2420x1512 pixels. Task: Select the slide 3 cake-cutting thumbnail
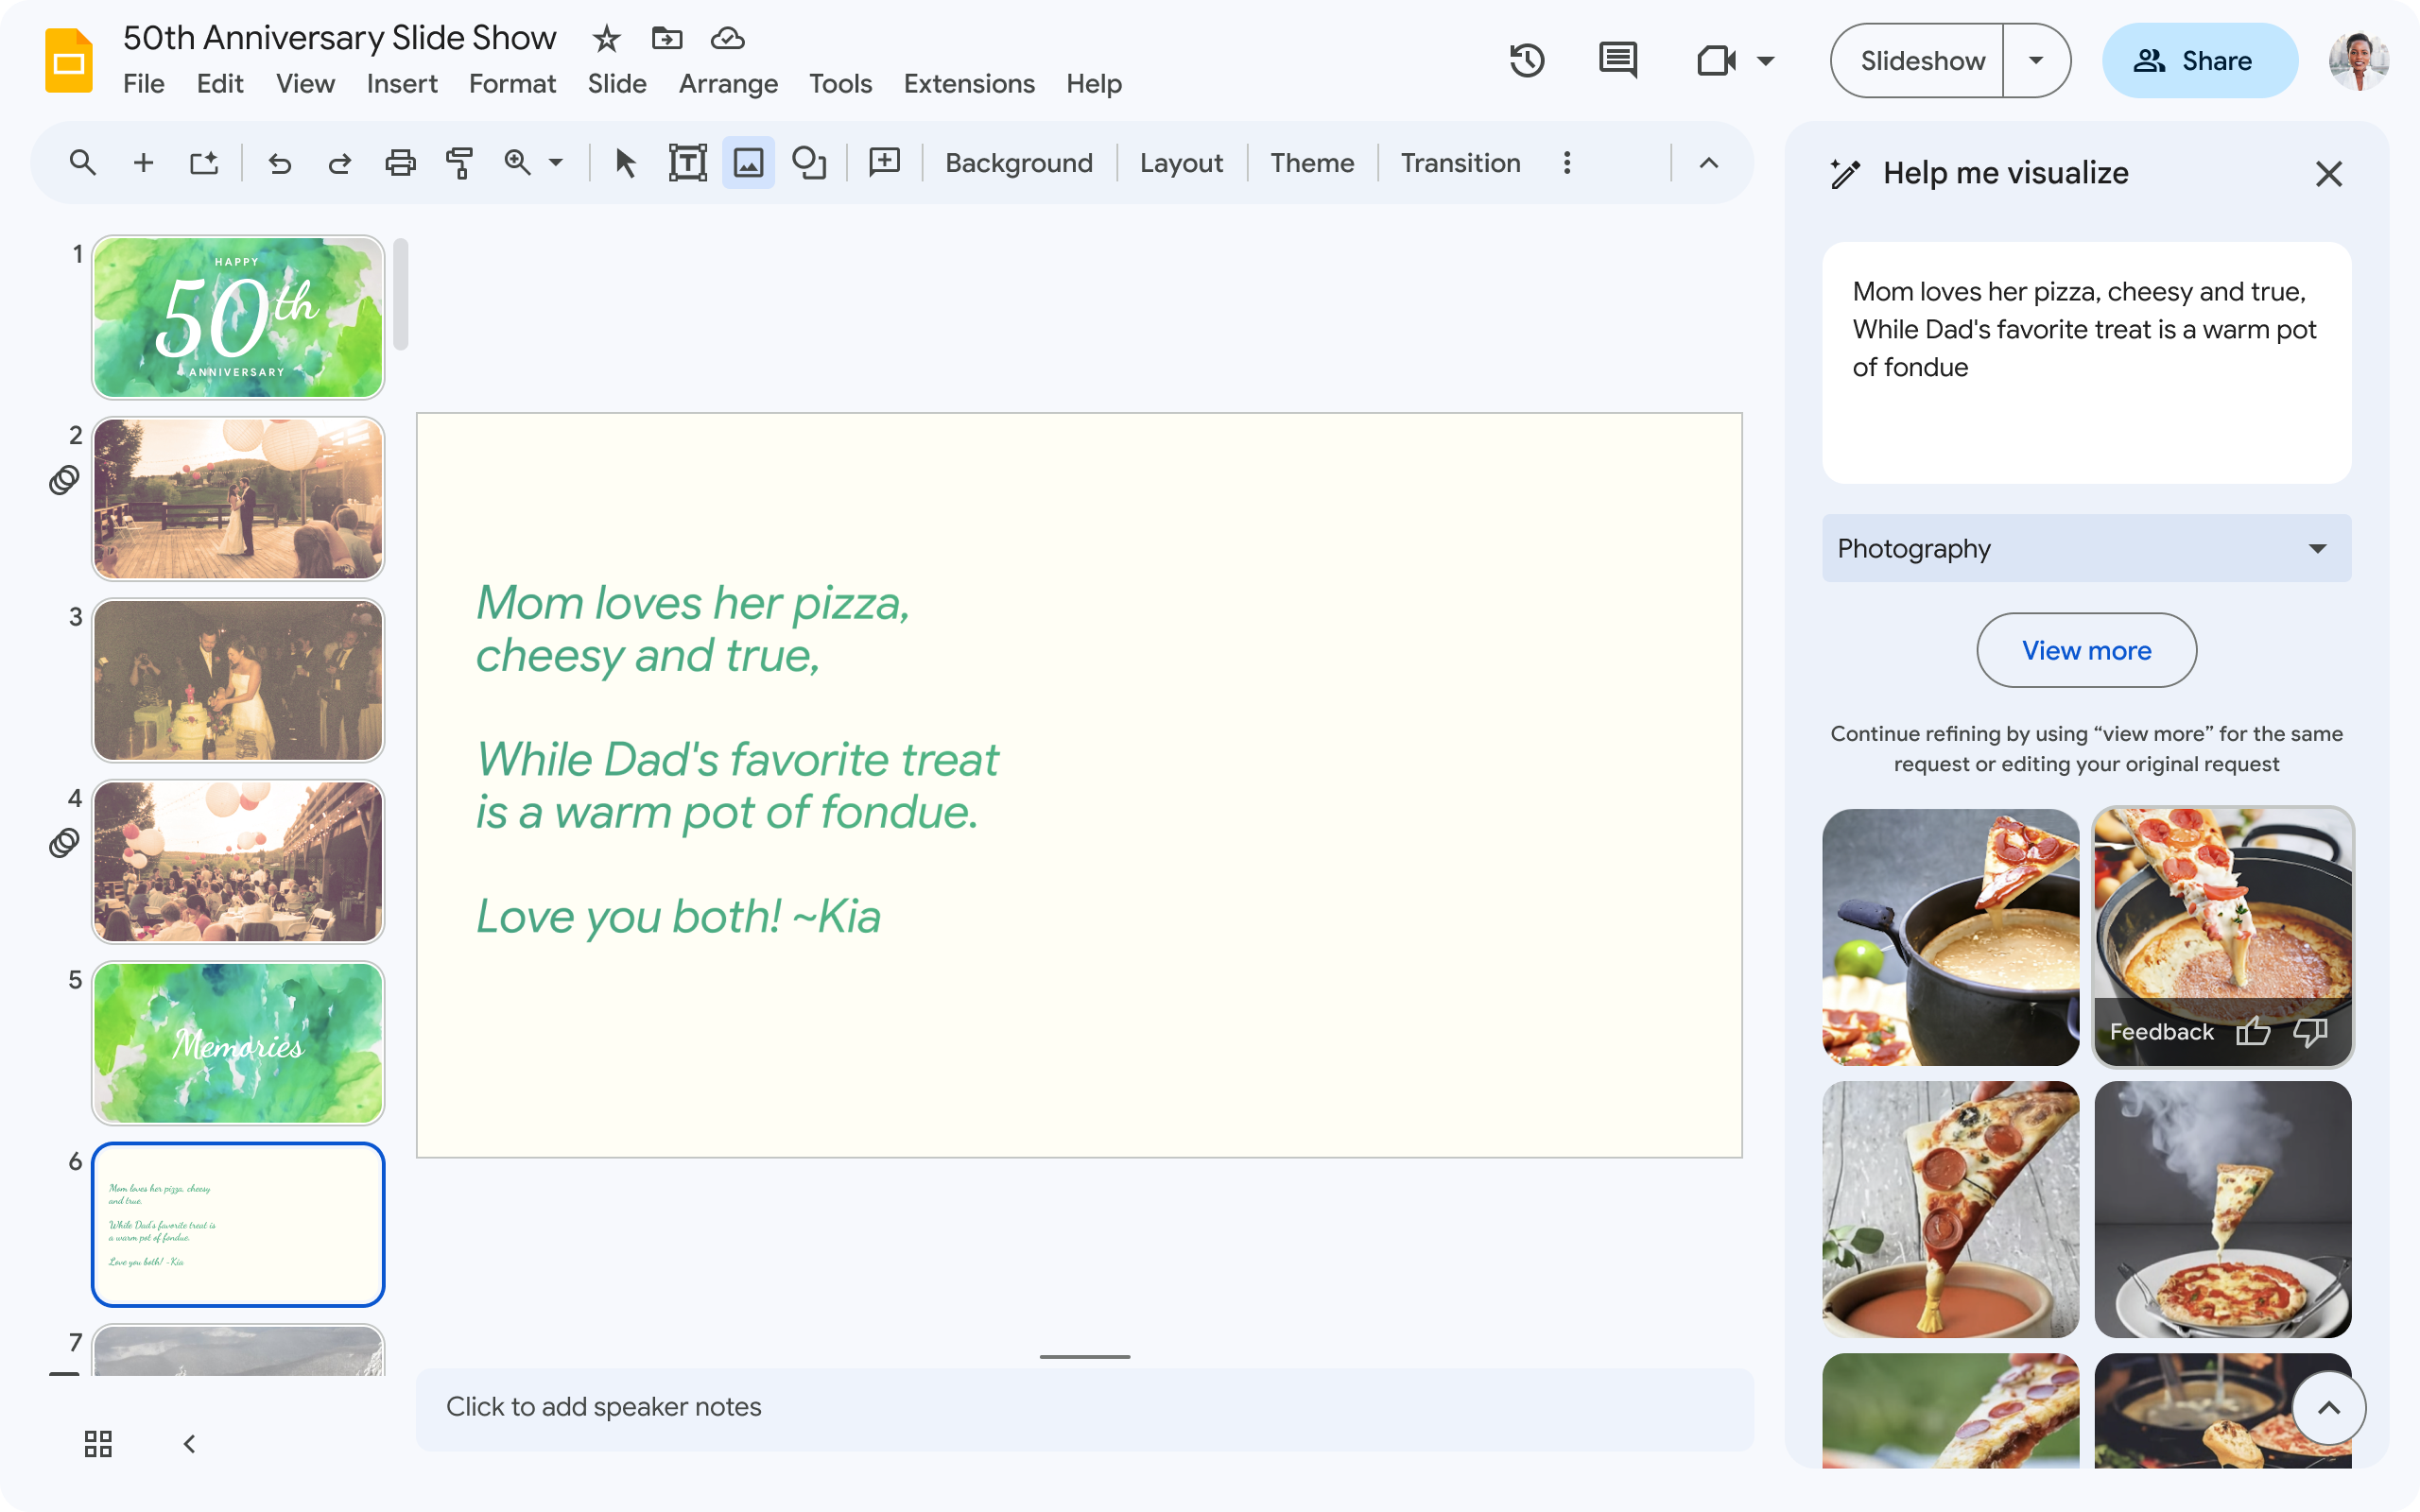click(238, 680)
